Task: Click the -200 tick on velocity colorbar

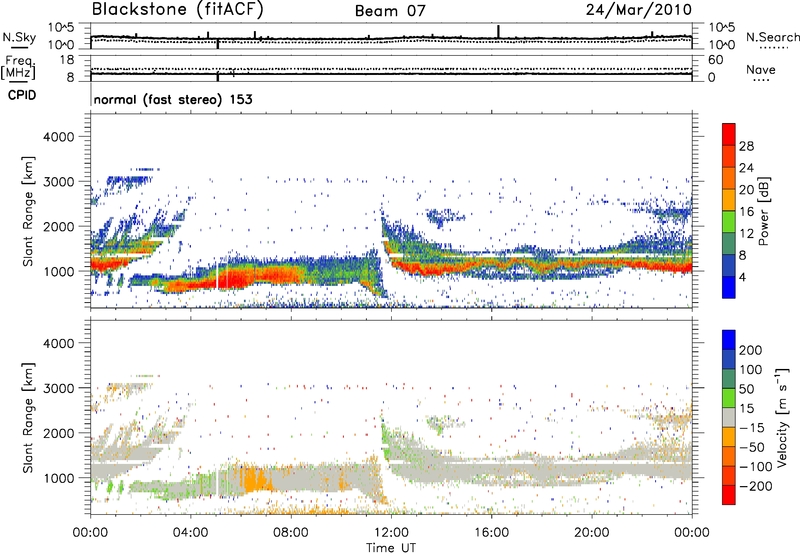Action: (x=755, y=486)
